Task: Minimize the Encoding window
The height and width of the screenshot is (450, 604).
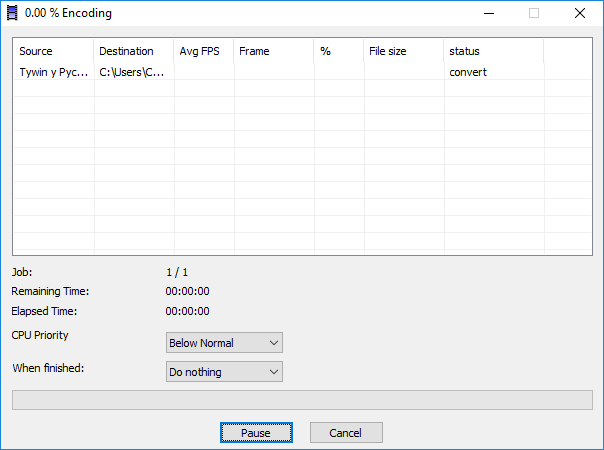Action: pos(489,13)
